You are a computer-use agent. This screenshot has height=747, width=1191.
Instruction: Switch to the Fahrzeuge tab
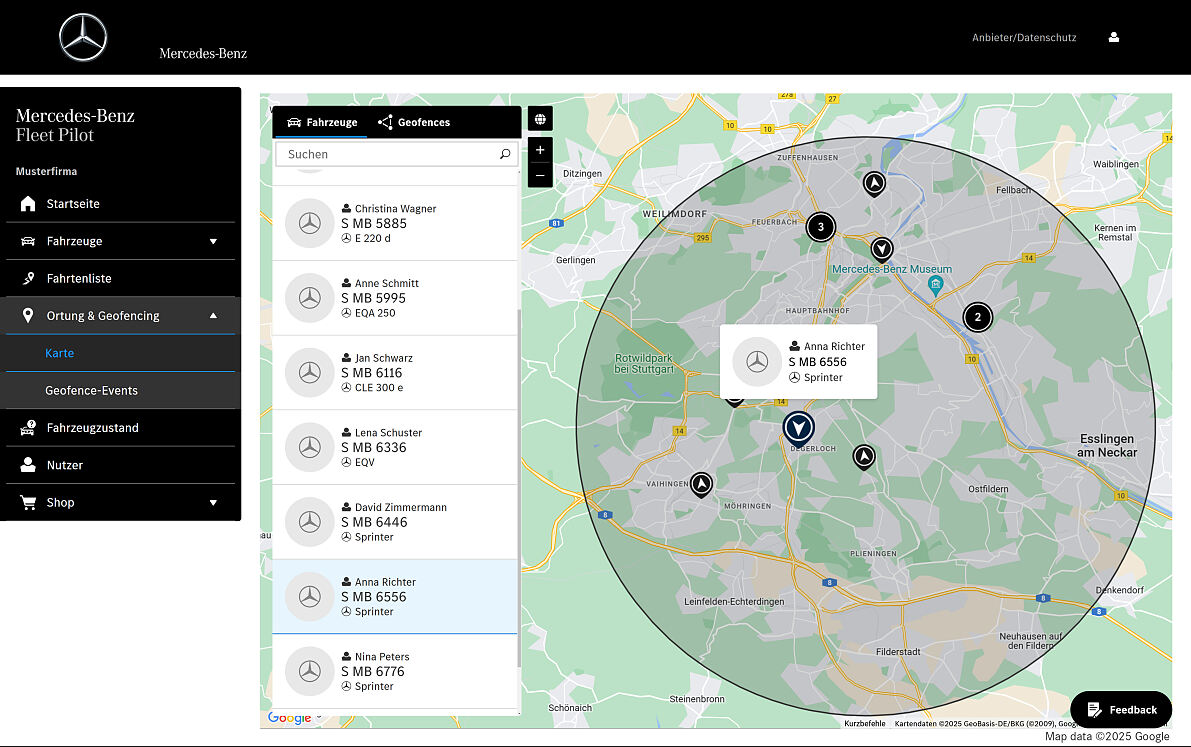pyautogui.click(x=321, y=122)
